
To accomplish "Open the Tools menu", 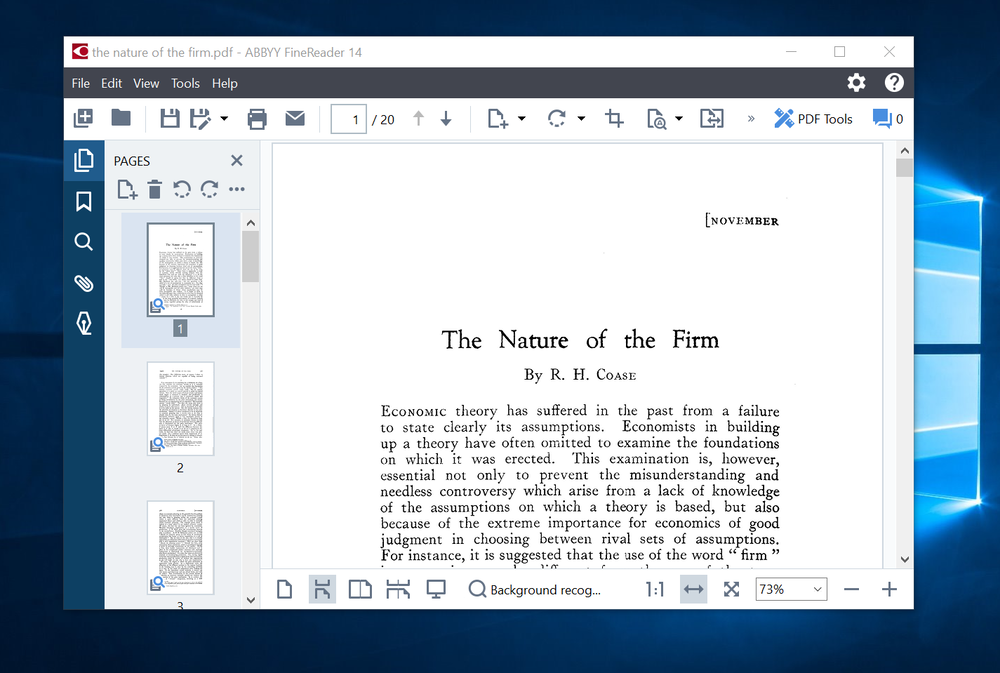I will (x=185, y=83).
